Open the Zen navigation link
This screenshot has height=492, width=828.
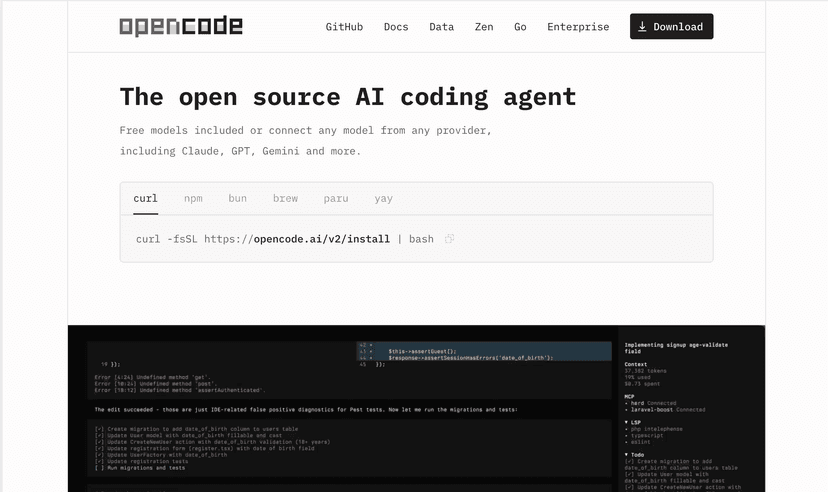click(x=484, y=27)
